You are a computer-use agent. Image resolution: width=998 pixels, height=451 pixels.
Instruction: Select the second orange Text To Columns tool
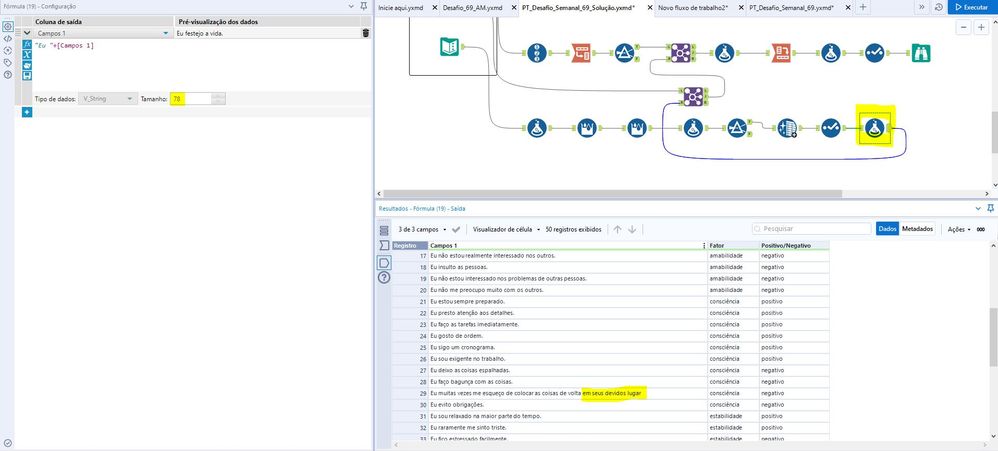[x=781, y=53]
